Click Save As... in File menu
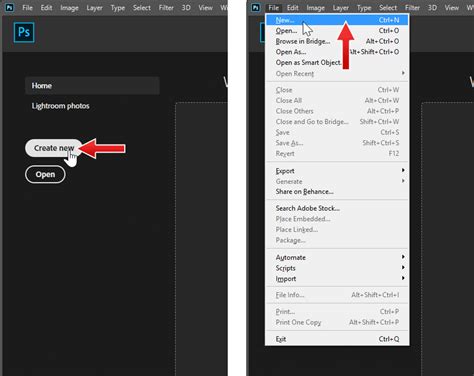 (337, 143)
